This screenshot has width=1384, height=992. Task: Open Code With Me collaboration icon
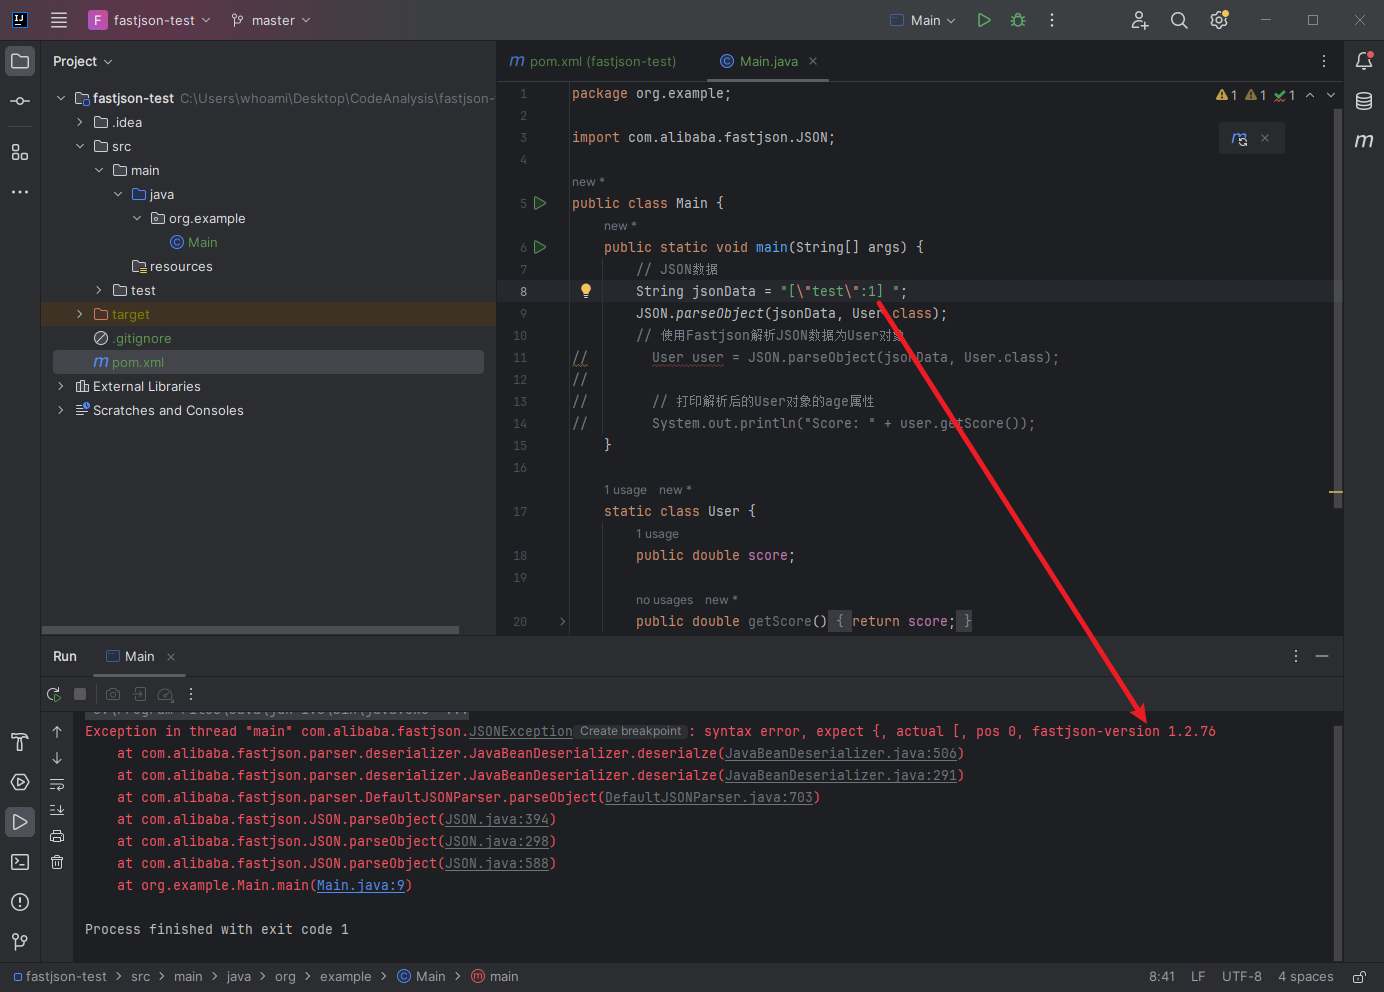tap(1140, 20)
